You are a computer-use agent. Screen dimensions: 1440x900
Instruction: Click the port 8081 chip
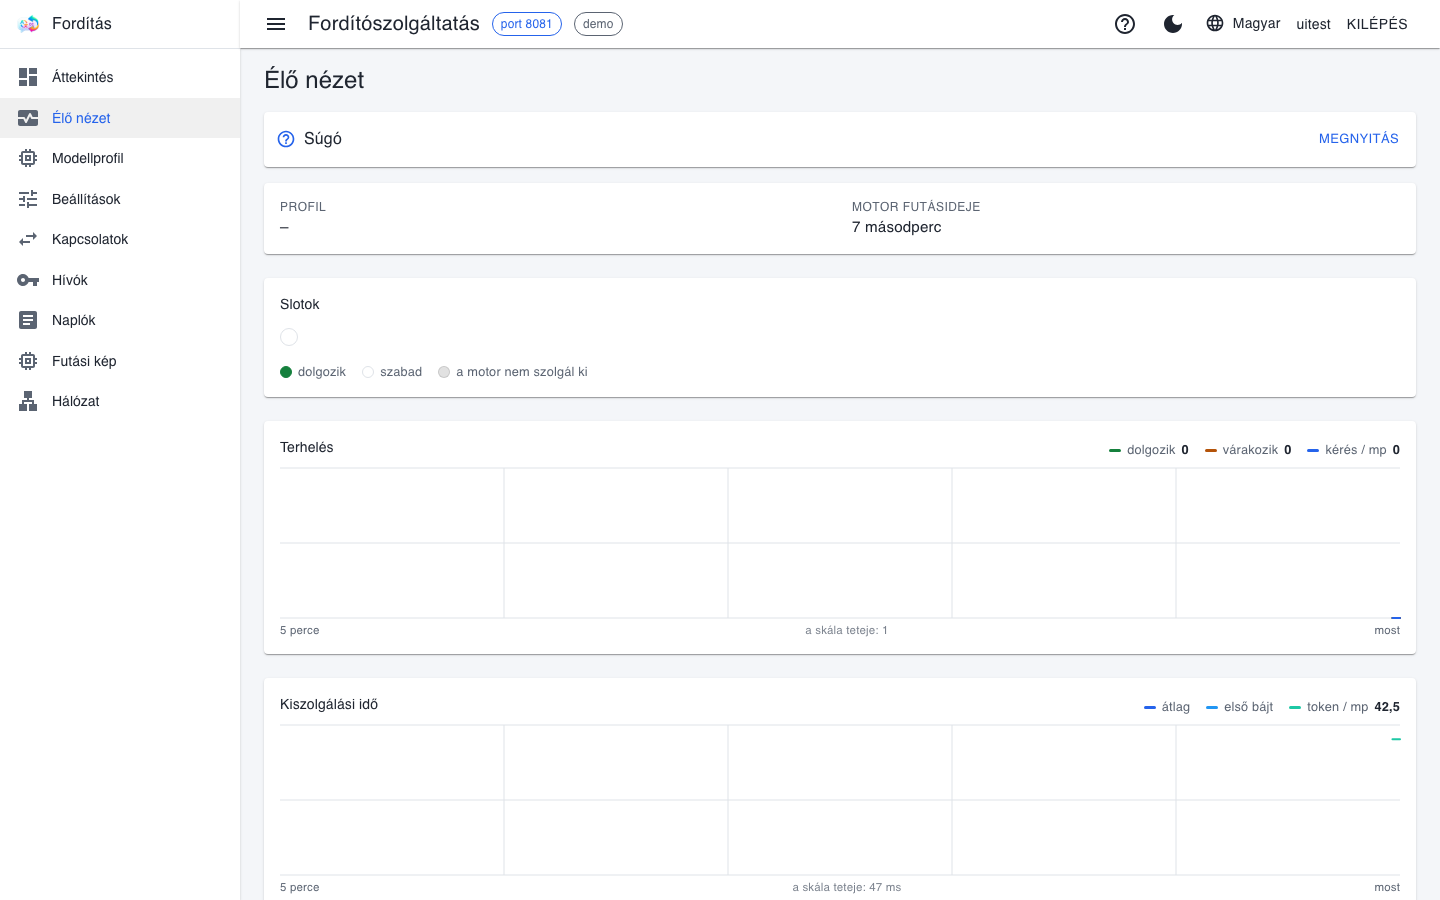coord(527,24)
